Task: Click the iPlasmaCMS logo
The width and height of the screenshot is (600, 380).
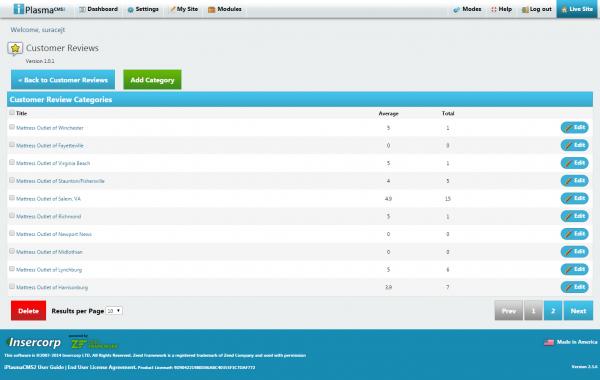Action: pos(39,9)
